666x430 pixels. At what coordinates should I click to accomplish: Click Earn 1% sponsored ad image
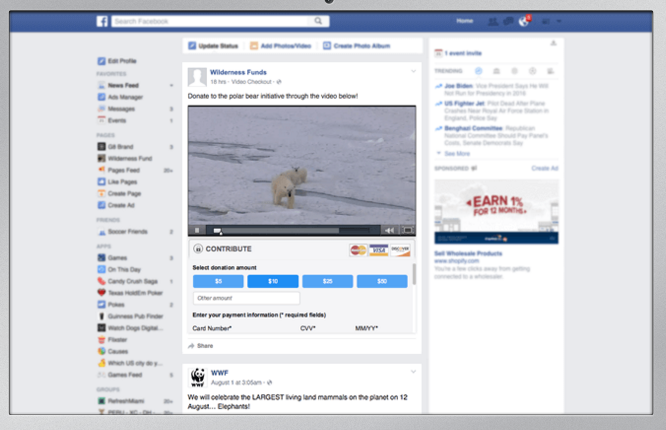(497, 212)
